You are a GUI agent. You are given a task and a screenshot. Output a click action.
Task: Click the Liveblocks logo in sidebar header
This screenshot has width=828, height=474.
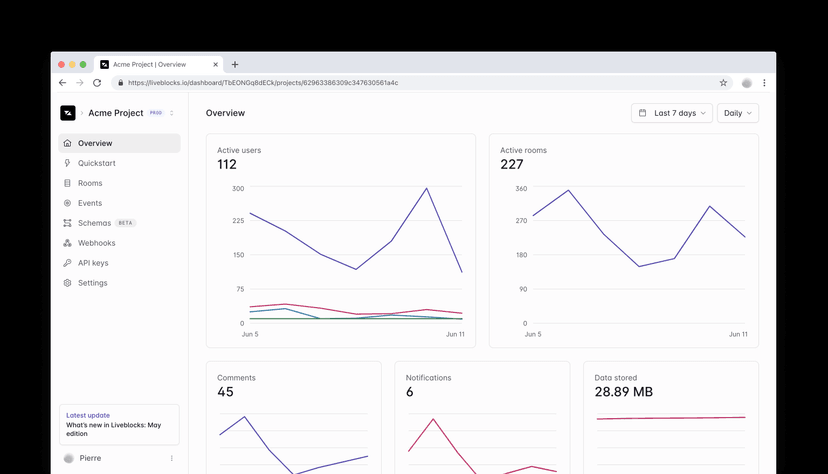pyautogui.click(x=68, y=113)
